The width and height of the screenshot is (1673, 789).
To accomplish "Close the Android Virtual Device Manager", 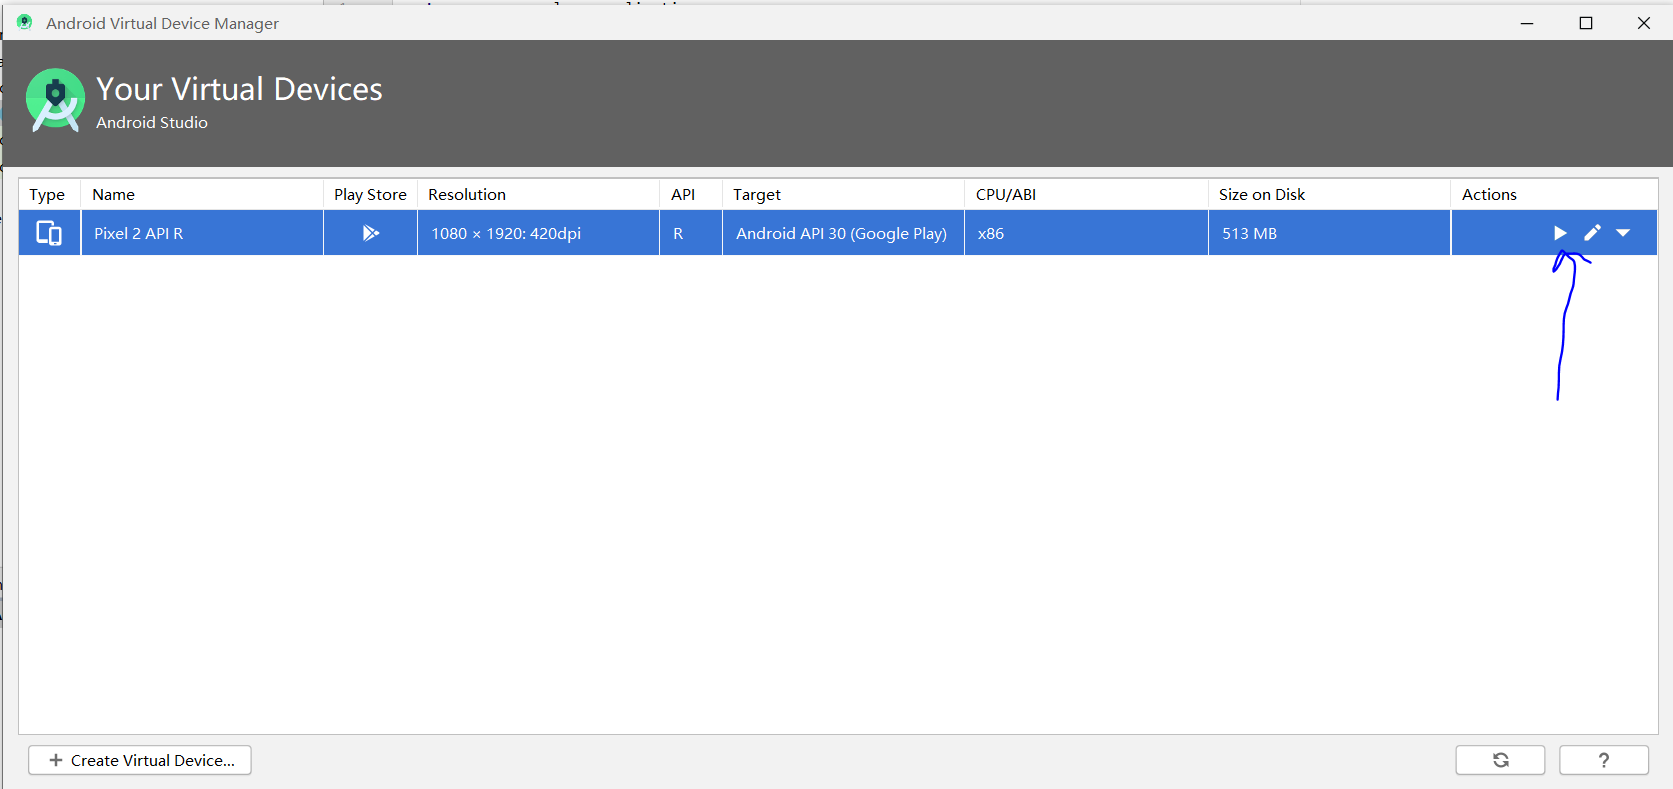I will (x=1643, y=23).
